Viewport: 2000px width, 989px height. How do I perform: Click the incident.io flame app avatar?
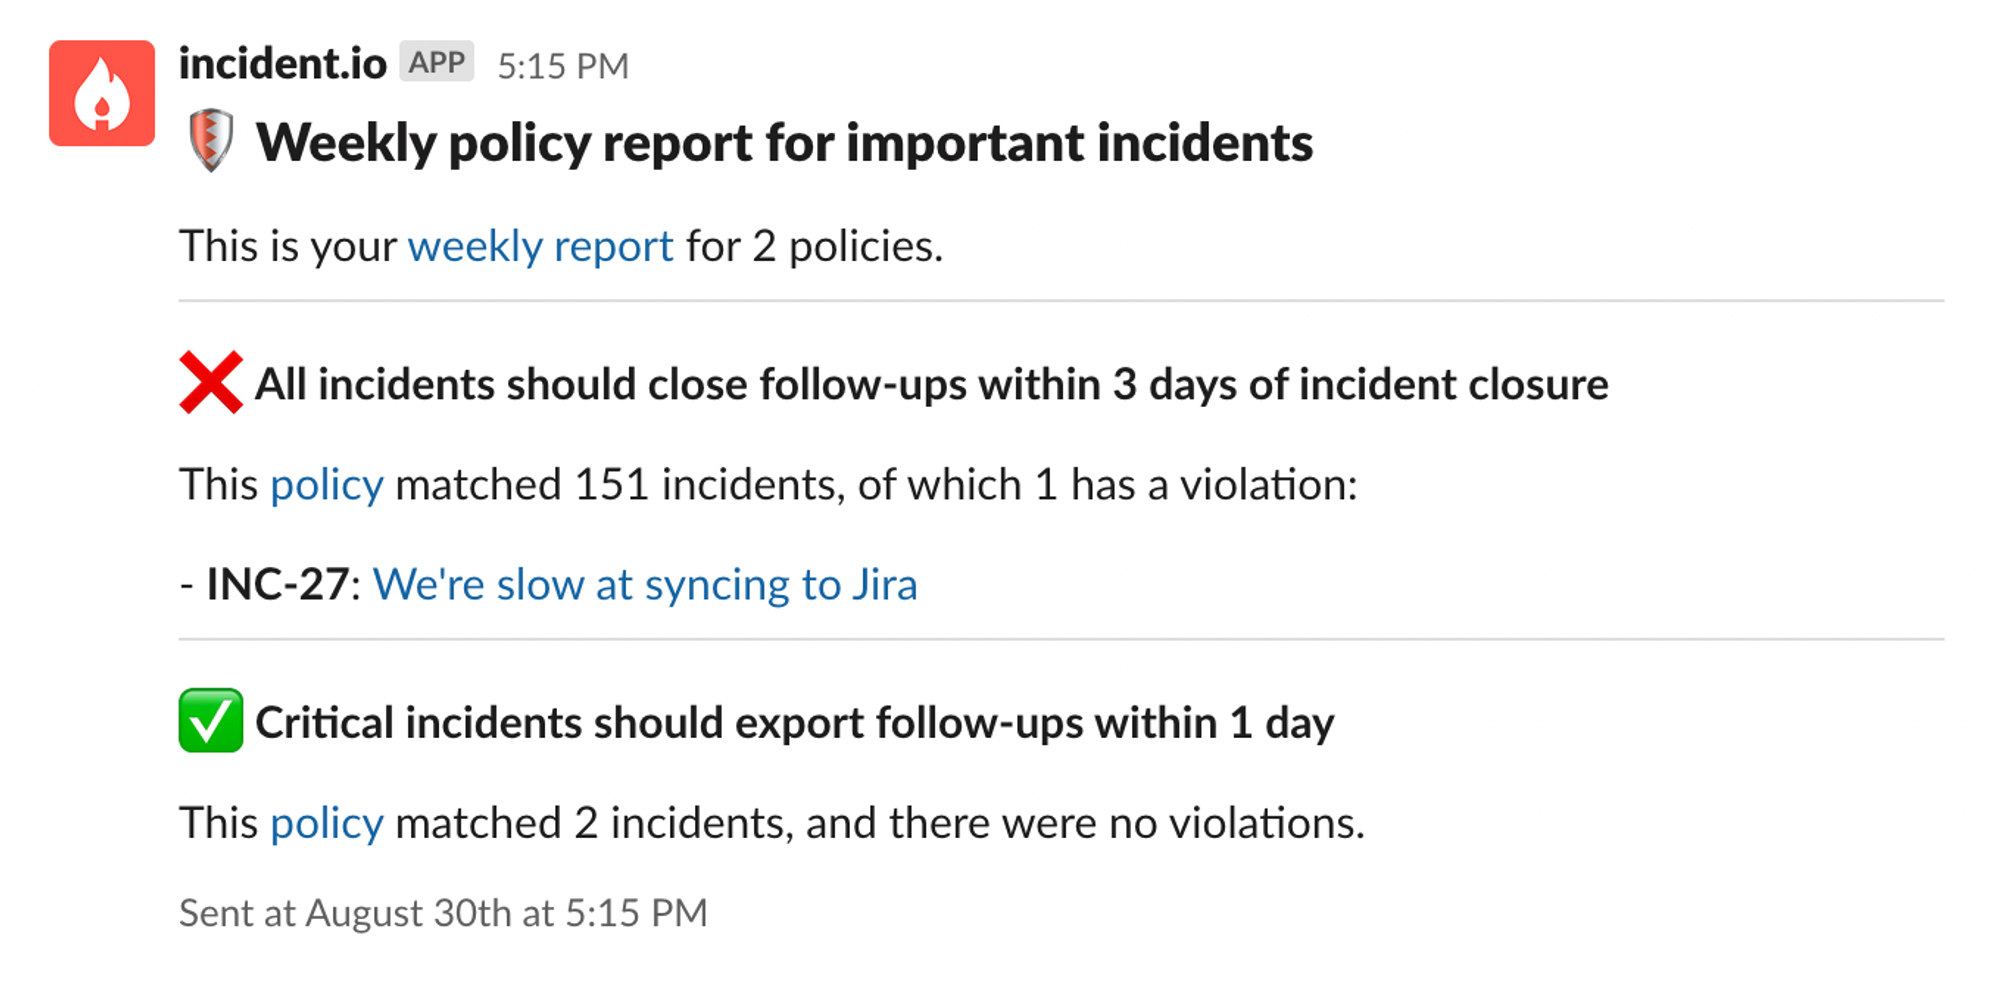coord(102,93)
